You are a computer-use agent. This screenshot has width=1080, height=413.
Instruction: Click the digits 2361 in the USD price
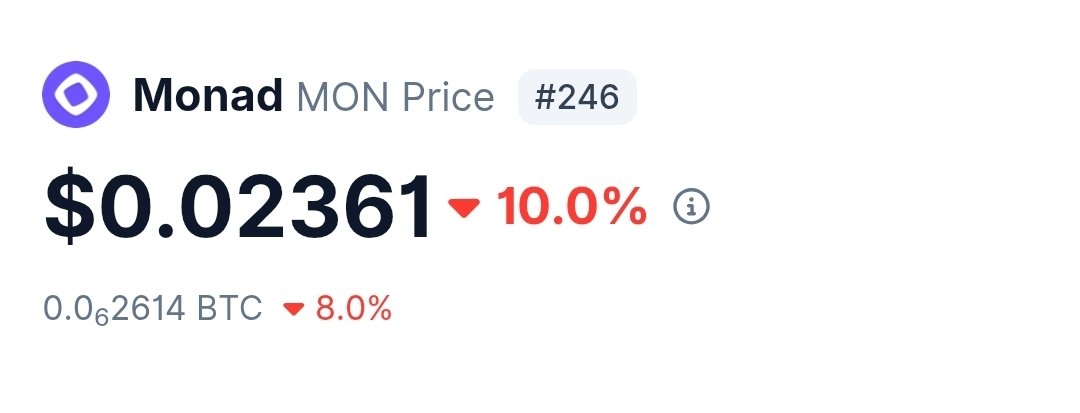coord(325,207)
